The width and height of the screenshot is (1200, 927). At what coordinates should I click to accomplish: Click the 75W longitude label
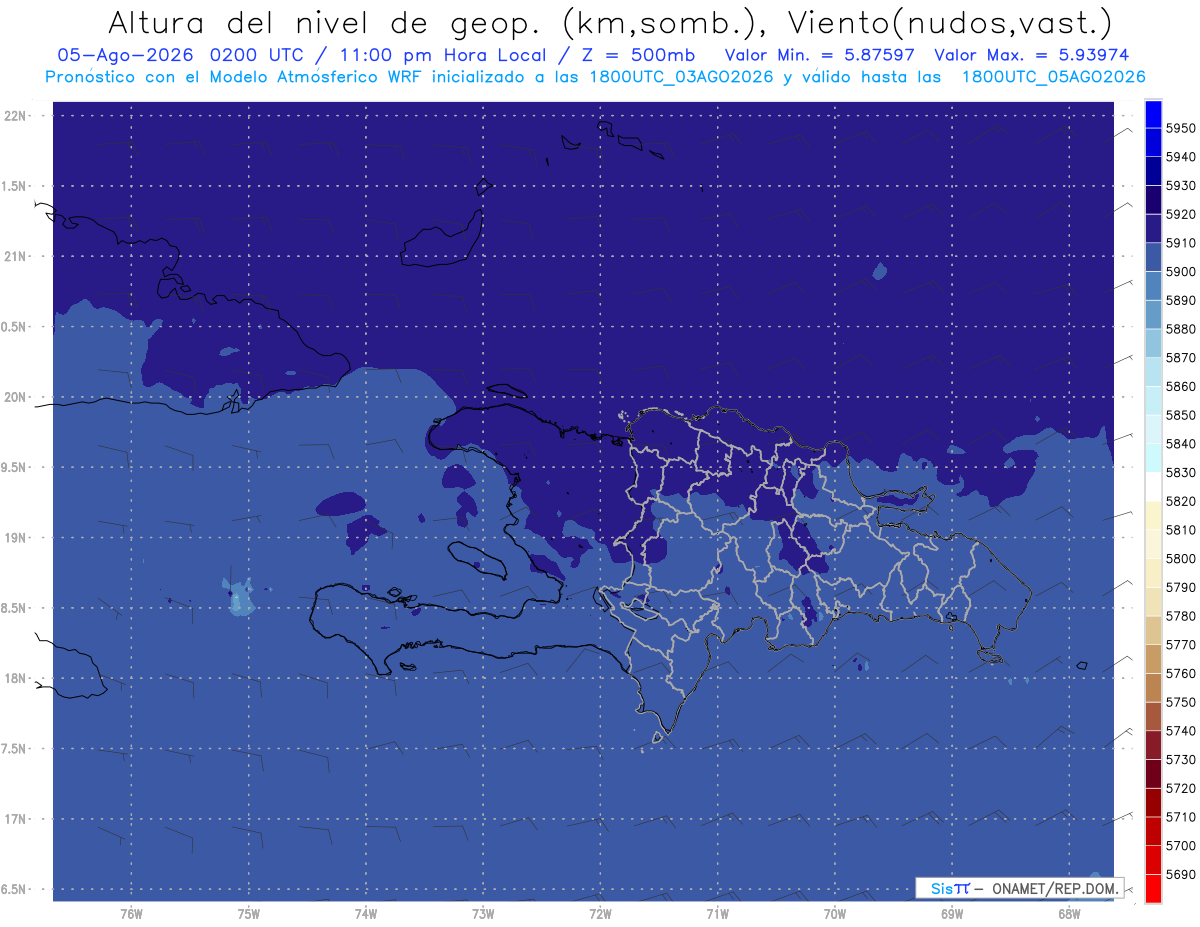pyautogui.click(x=249, y=914)
